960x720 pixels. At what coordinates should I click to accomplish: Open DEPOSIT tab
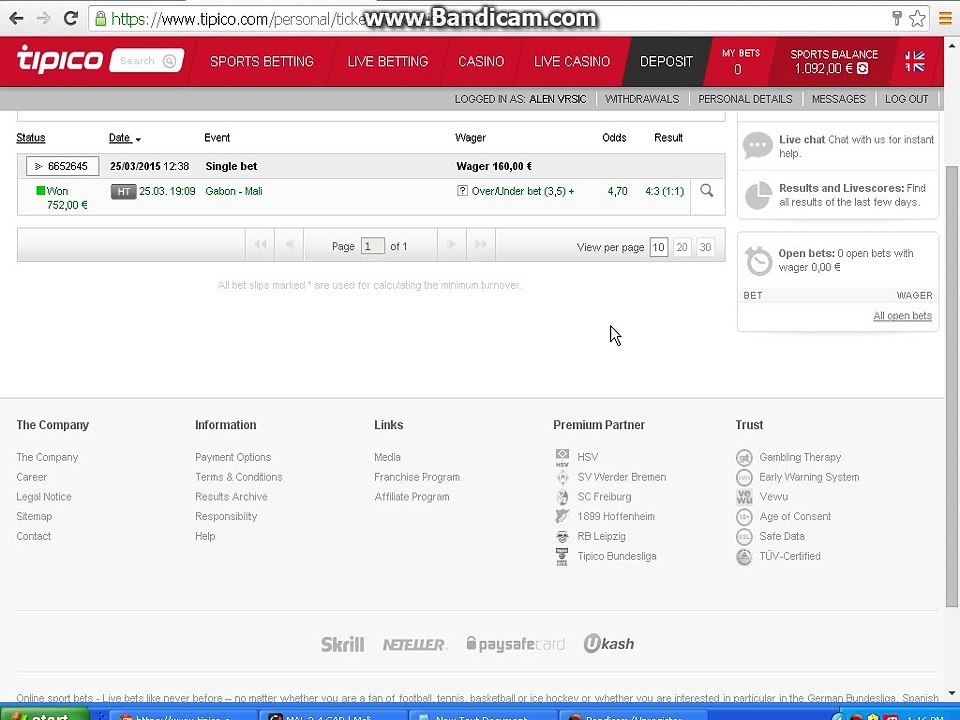tap(666, 61)
